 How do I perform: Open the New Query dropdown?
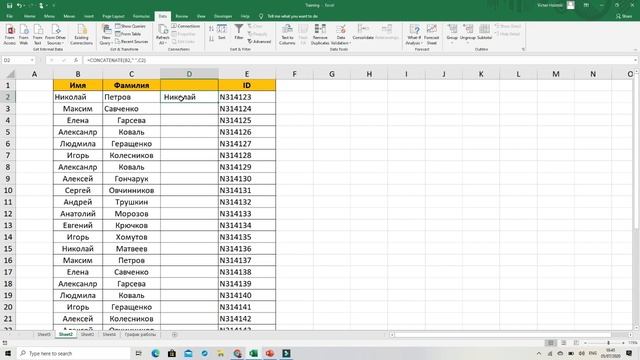106,34
